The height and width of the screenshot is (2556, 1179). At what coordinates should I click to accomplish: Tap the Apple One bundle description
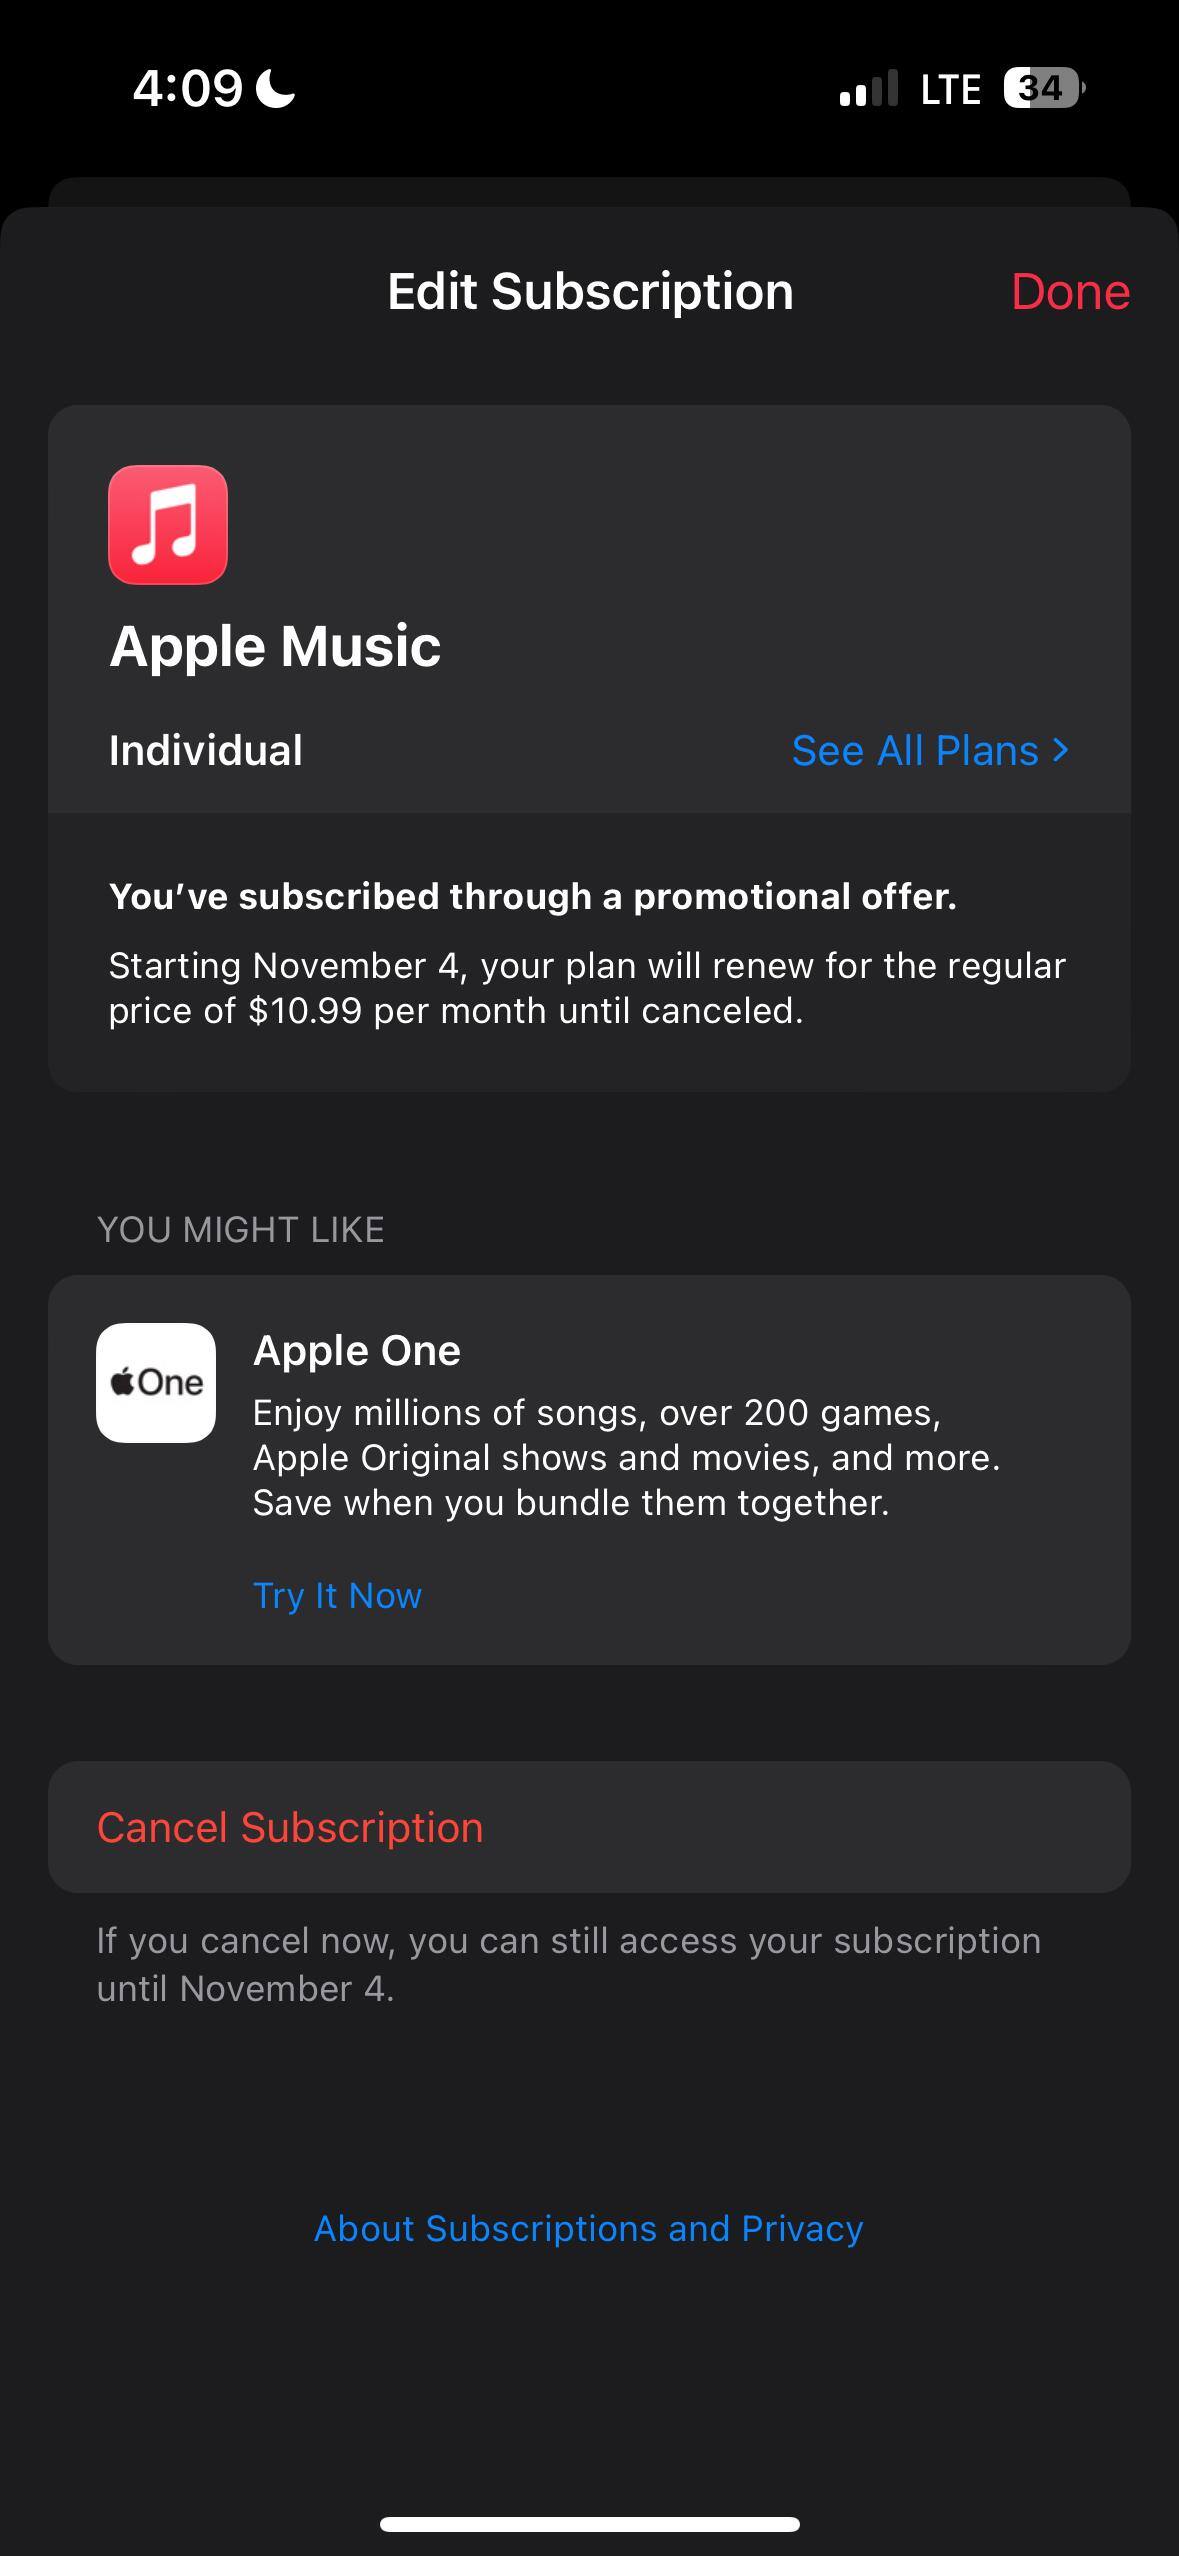click(x=626, y=1457)
